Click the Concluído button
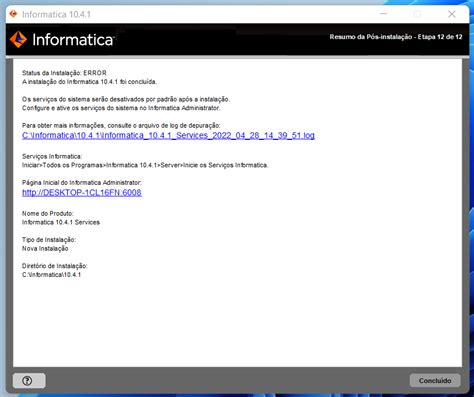Screen dimensions: 474x397 [435, 380]
